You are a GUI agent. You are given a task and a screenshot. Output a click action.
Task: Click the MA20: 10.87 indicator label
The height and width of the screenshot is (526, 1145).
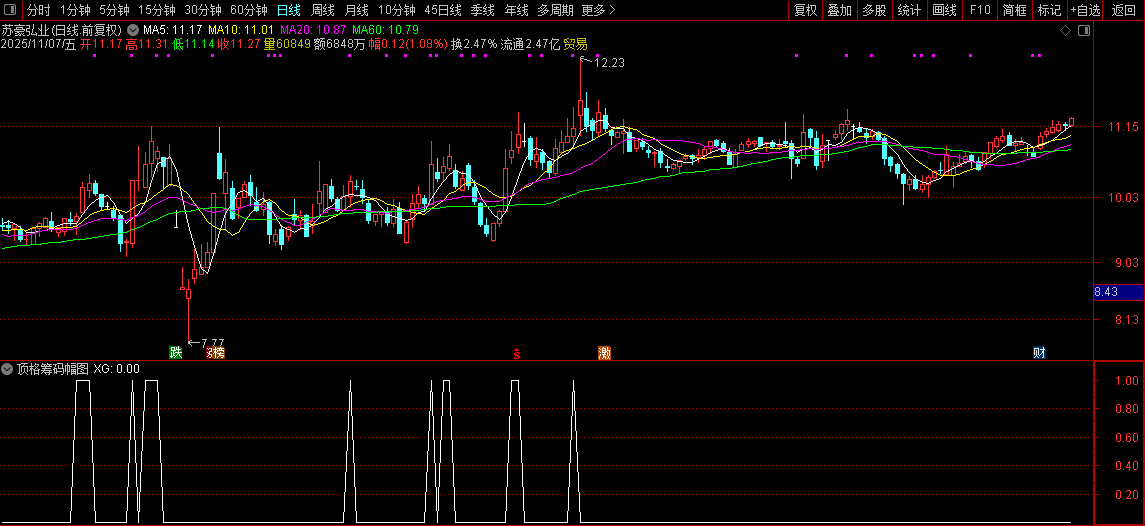click(x=313, y=31)
